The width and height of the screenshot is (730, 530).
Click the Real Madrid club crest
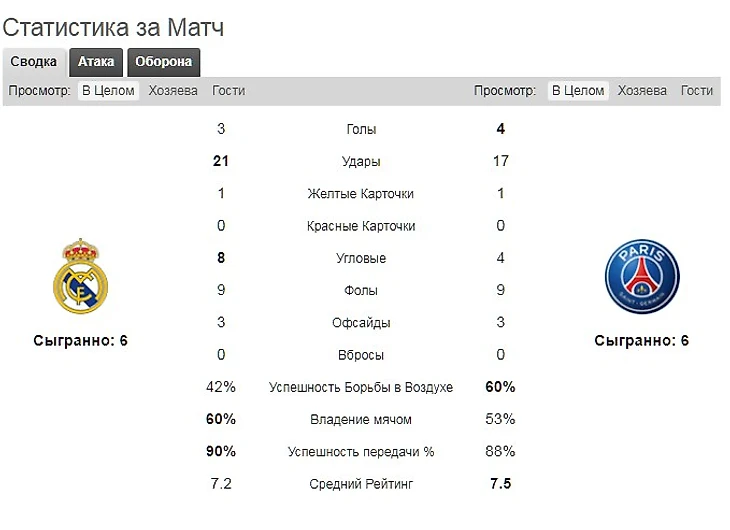coord(80,276)
